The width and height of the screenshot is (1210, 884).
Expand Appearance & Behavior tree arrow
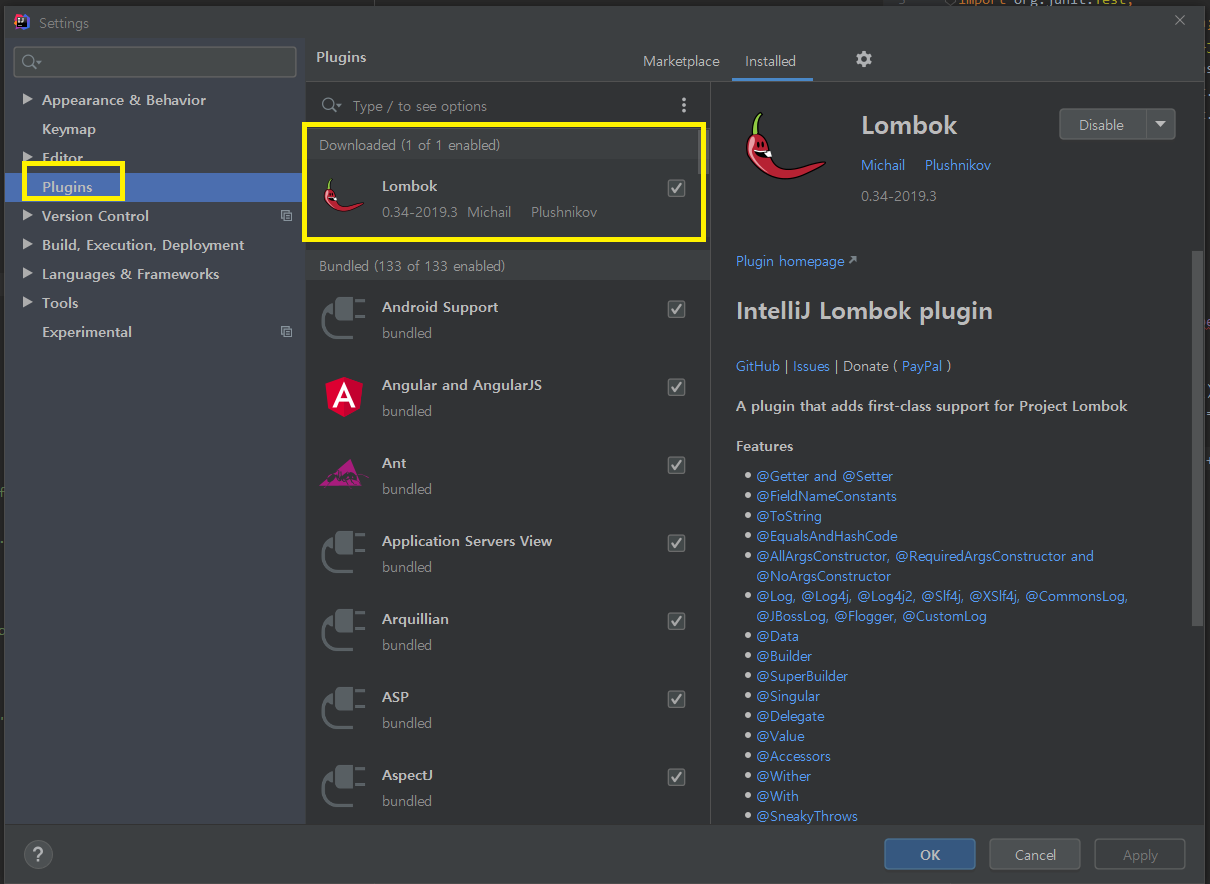coord(27,100)
